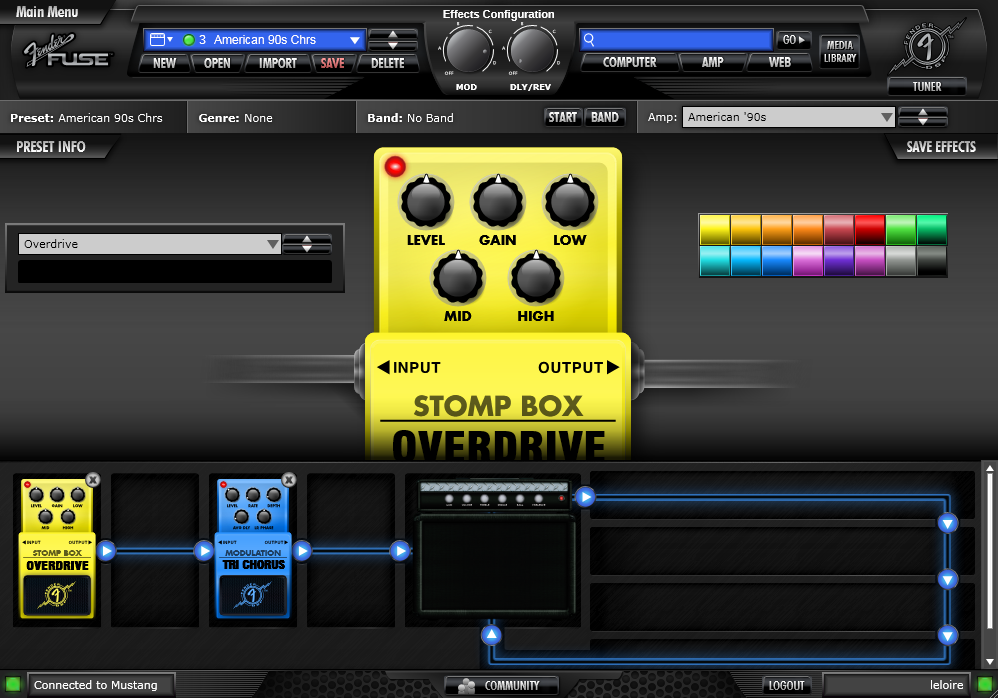Click the BAND button

click(605, 117)
